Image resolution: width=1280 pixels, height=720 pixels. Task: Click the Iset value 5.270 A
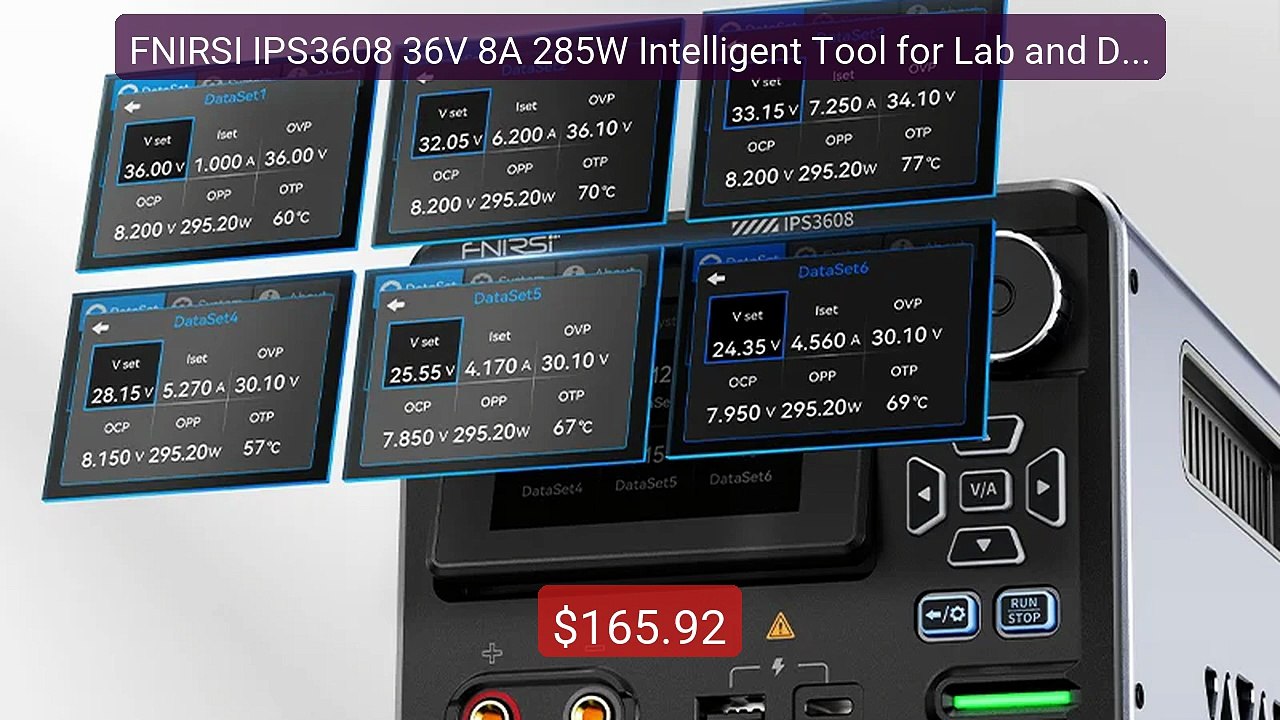click(x=194, y=388)
